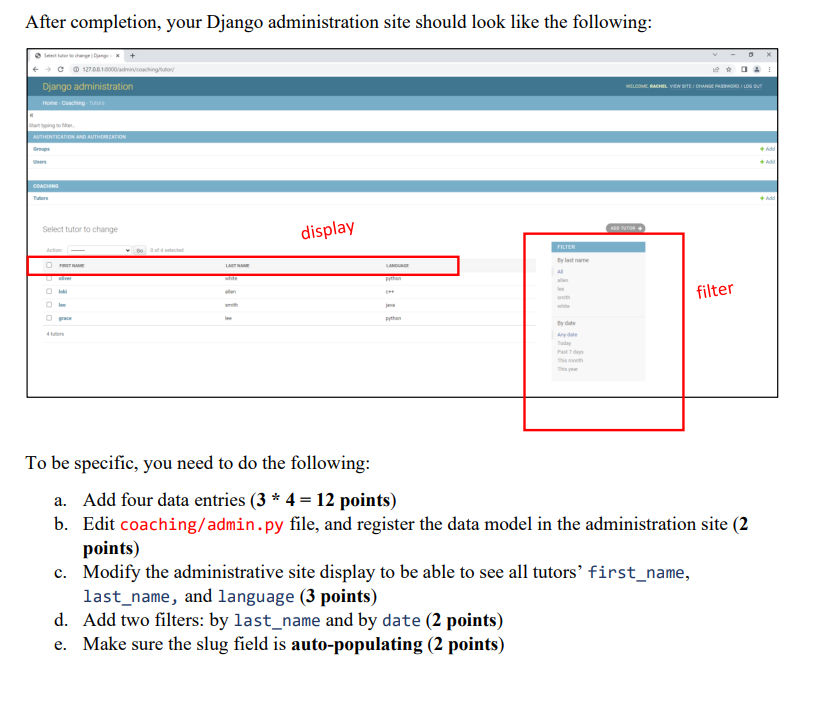Click the LOG OUT link
The height and width of the screenshot is (708, 829).
pos(753,86)
